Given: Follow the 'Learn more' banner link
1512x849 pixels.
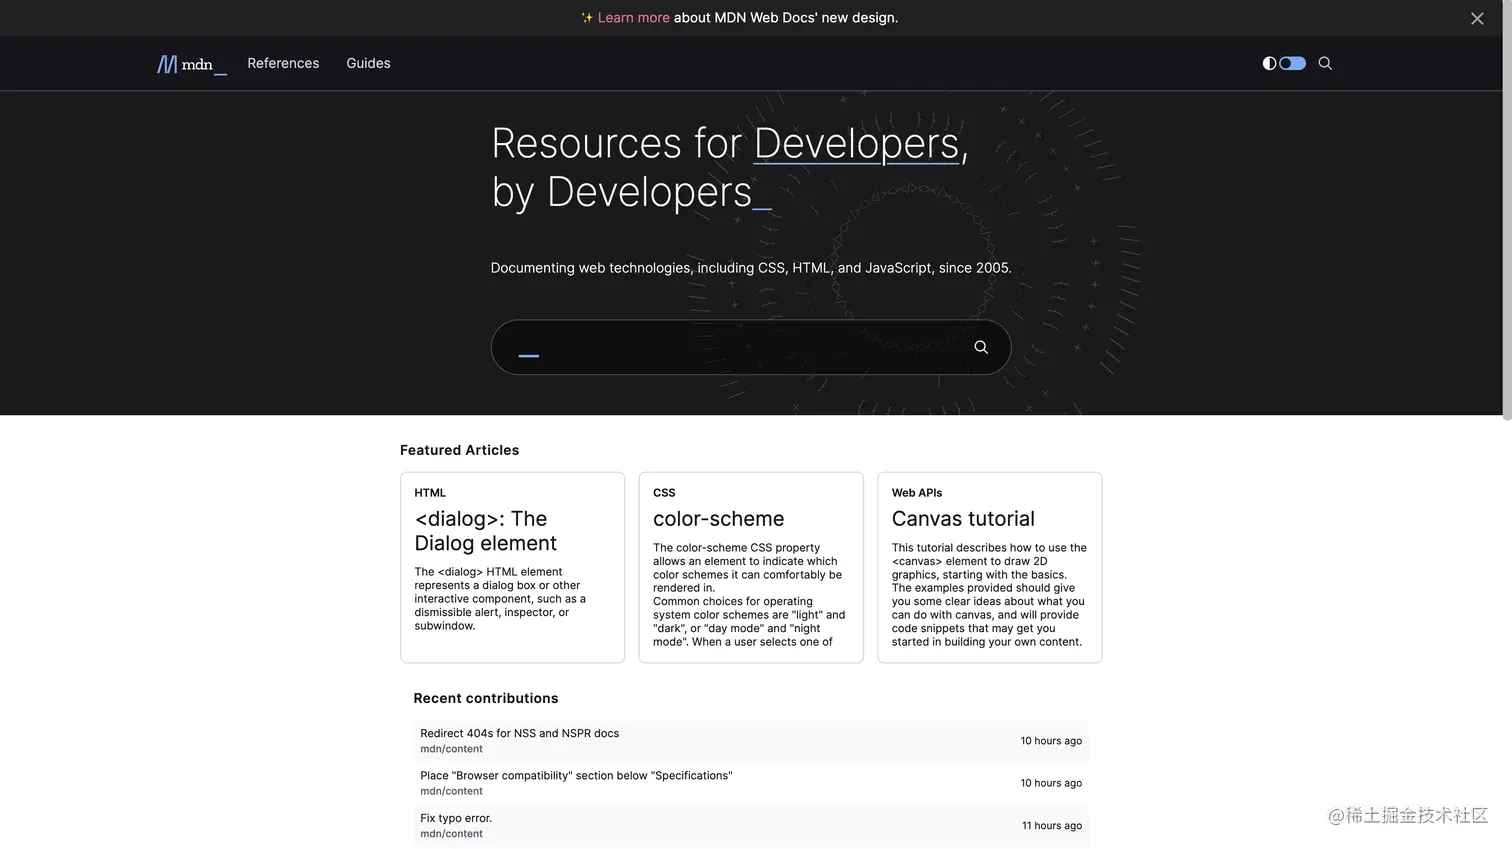Looking at the screenshot, I should pos(633,18).
